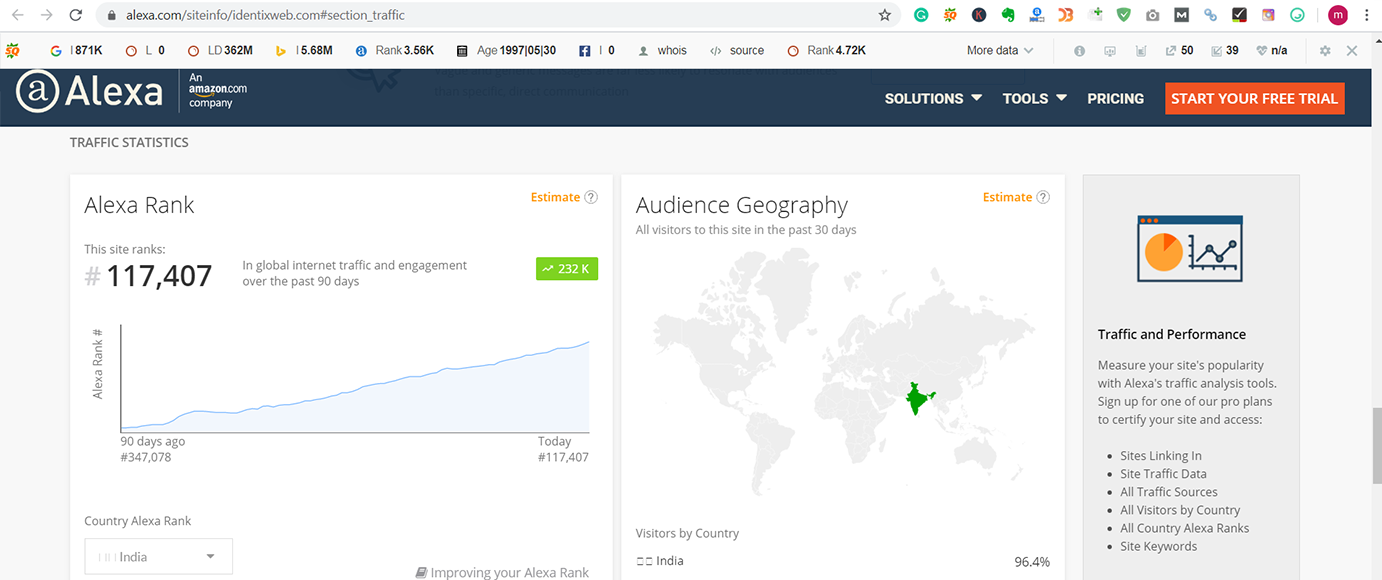Image resolution: width=1382 pixels, height=580 pixels.
Task: Open the Alexa traffic rank extension
Action: 1038,15
